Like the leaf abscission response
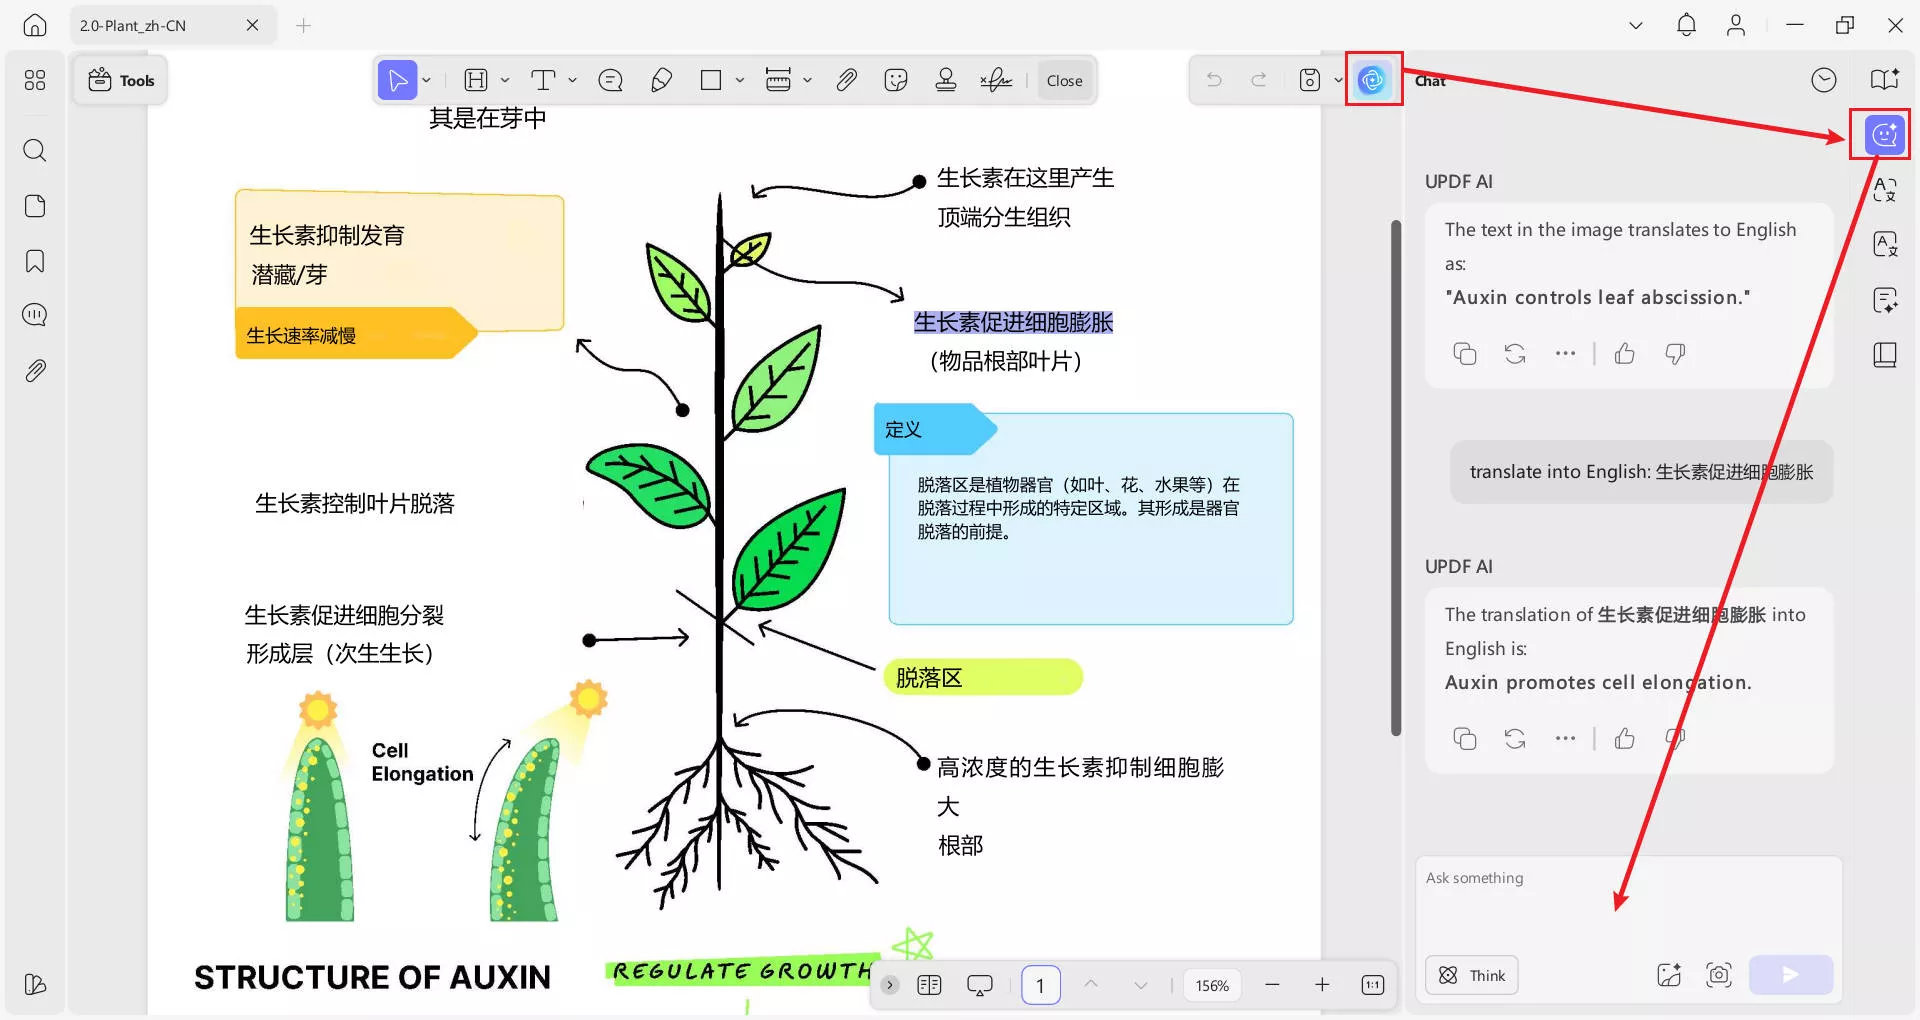The width and height of the screenshot is (1920, 1020). coord(1625,354)
